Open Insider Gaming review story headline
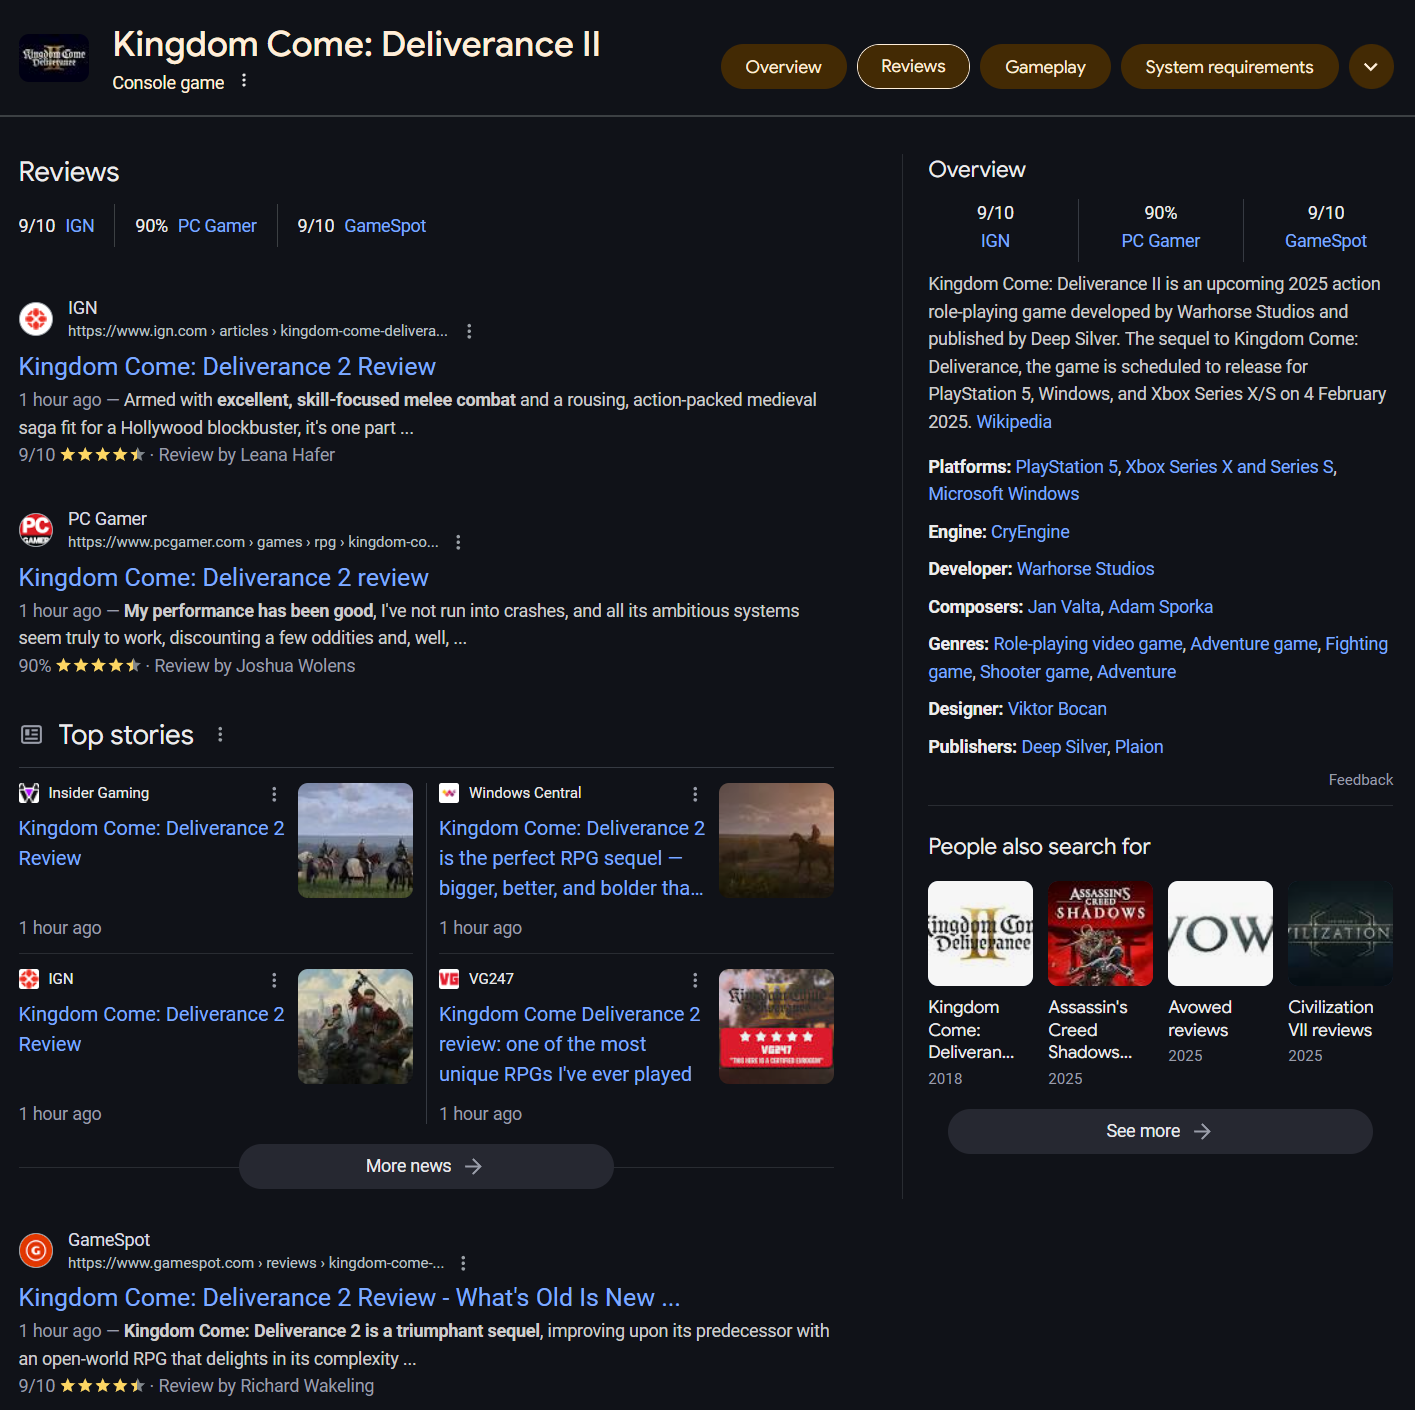The height and width of the screenshot is (1410, 1415). [152, 843]
